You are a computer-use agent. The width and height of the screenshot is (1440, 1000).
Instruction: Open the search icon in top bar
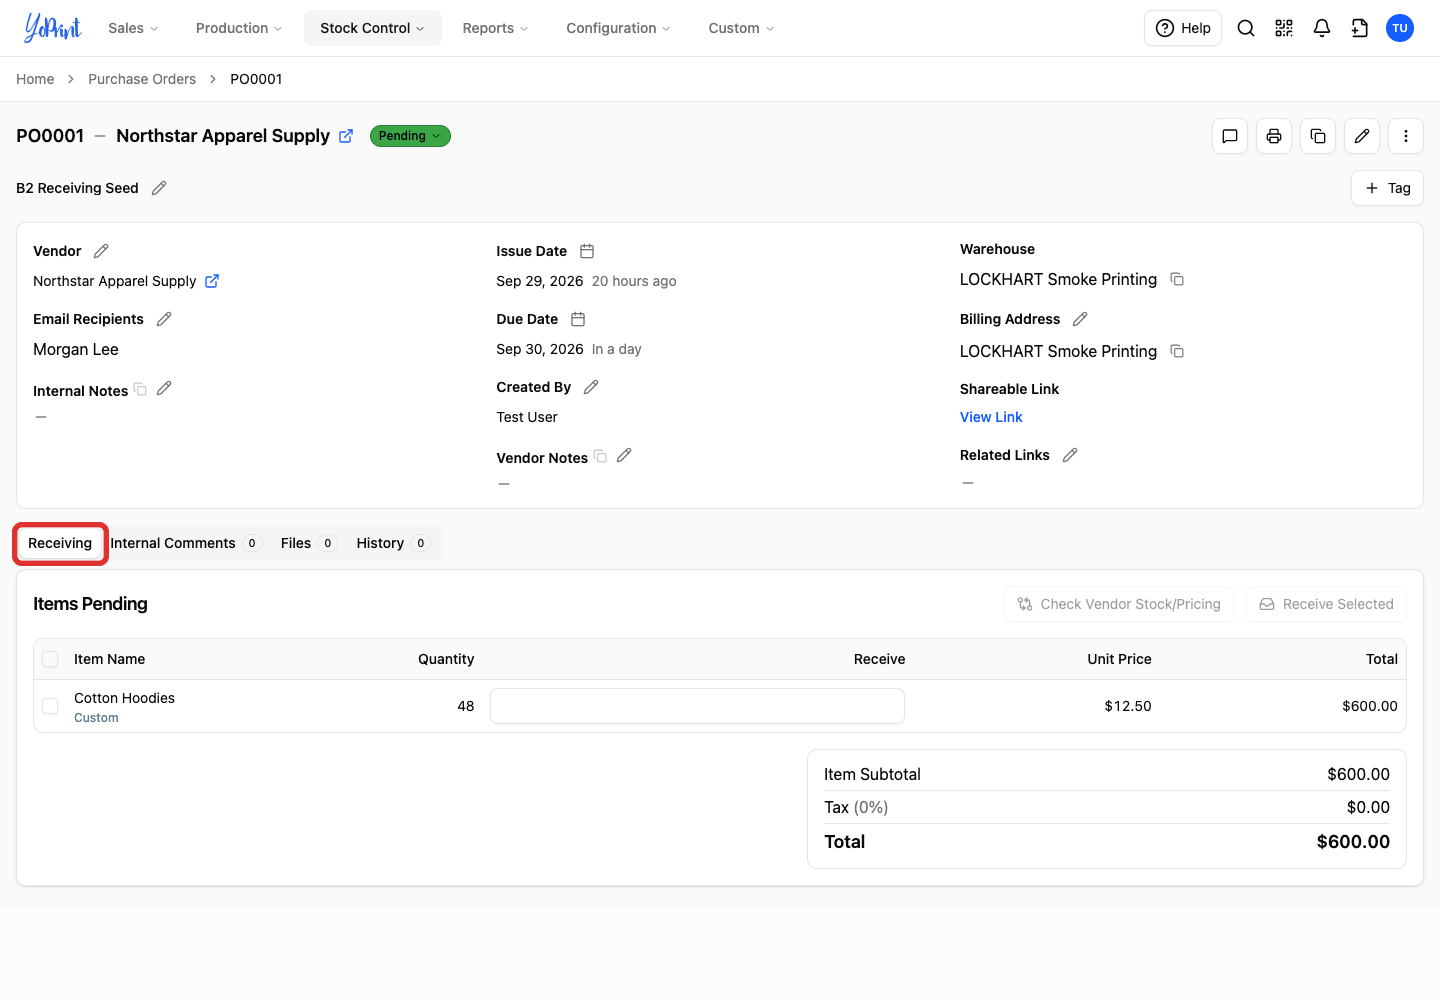click(1246, 28)
